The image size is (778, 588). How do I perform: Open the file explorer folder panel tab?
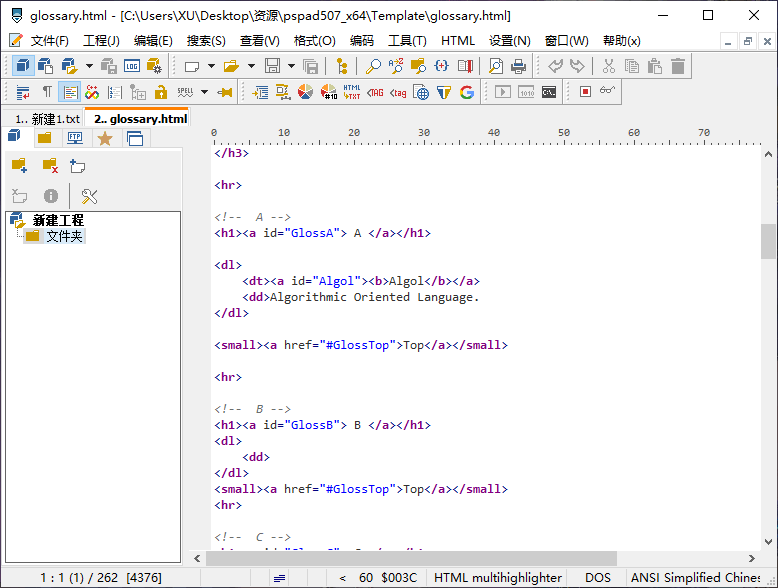coord(45,138)
